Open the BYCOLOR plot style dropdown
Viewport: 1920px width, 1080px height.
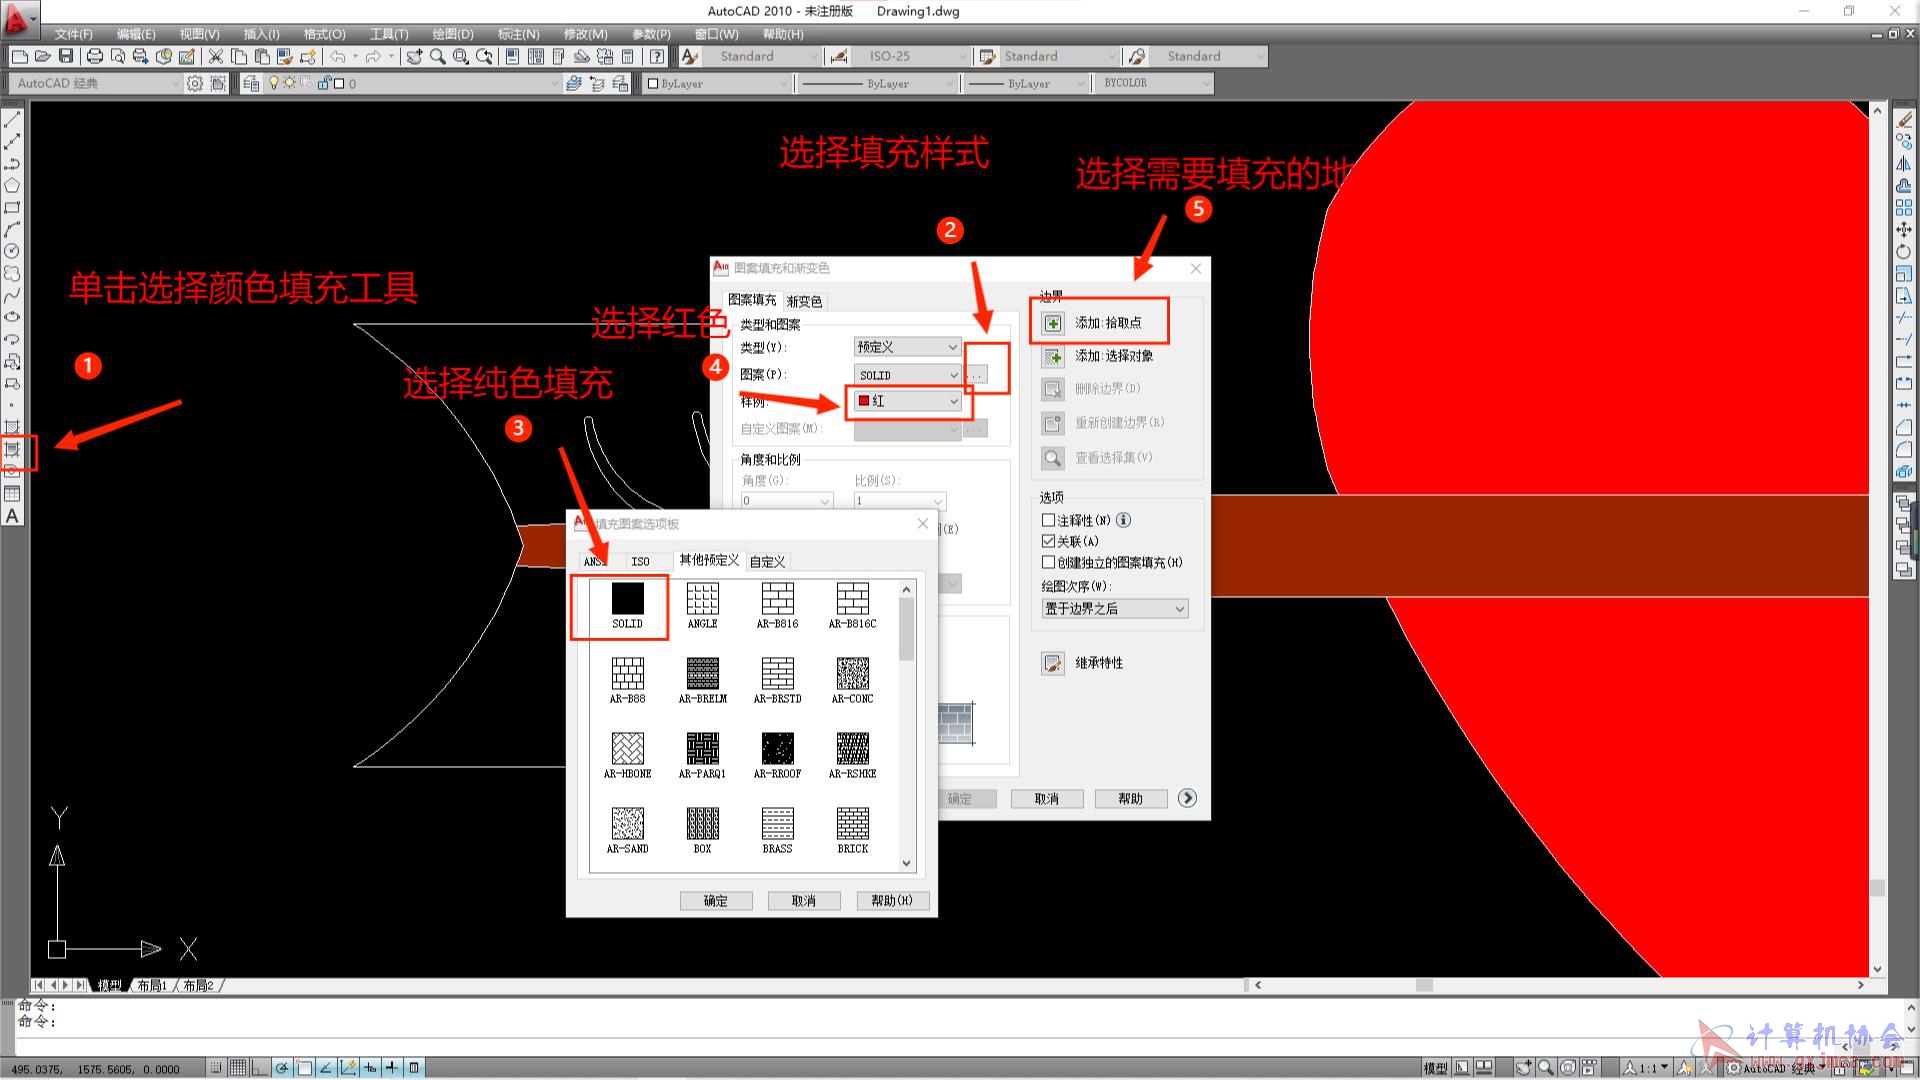tap(1154, 83)
